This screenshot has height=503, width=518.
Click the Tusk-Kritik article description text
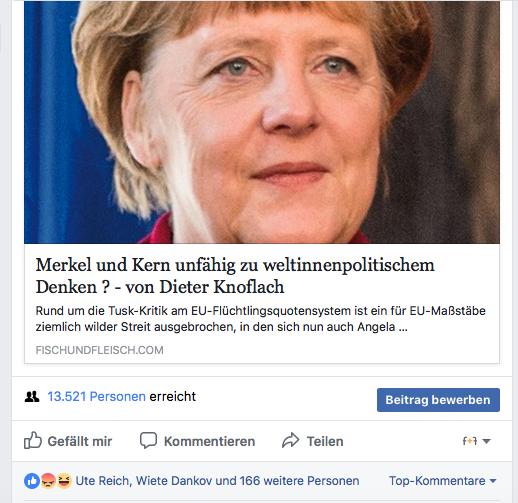pos(260,319)
